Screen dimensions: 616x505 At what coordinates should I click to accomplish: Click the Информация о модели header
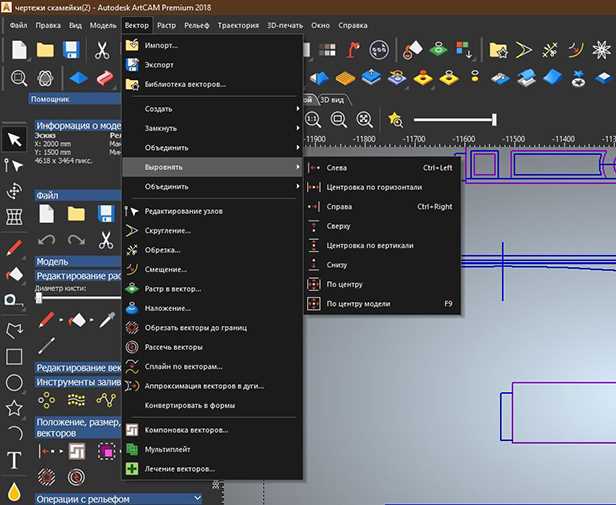79,125
